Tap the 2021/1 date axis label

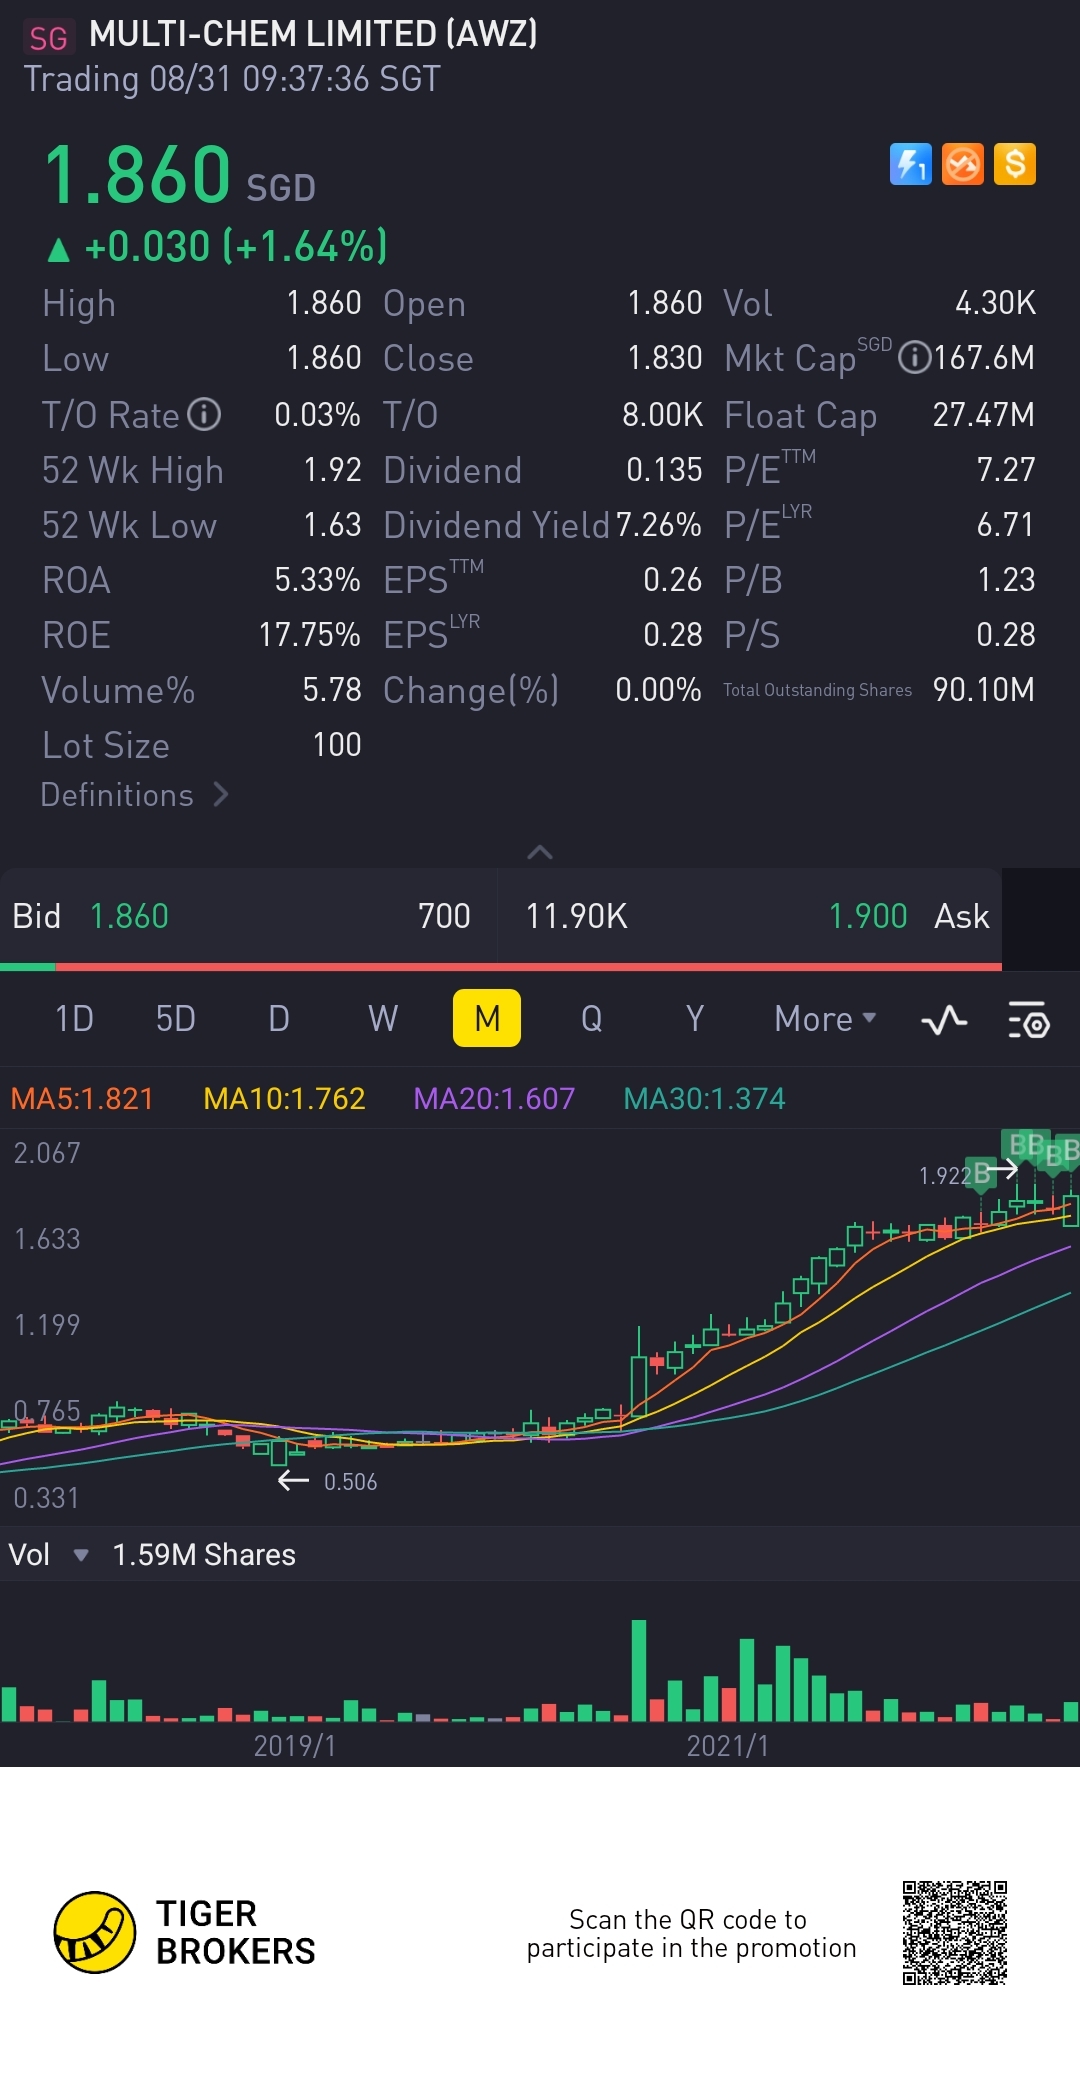728,1746
